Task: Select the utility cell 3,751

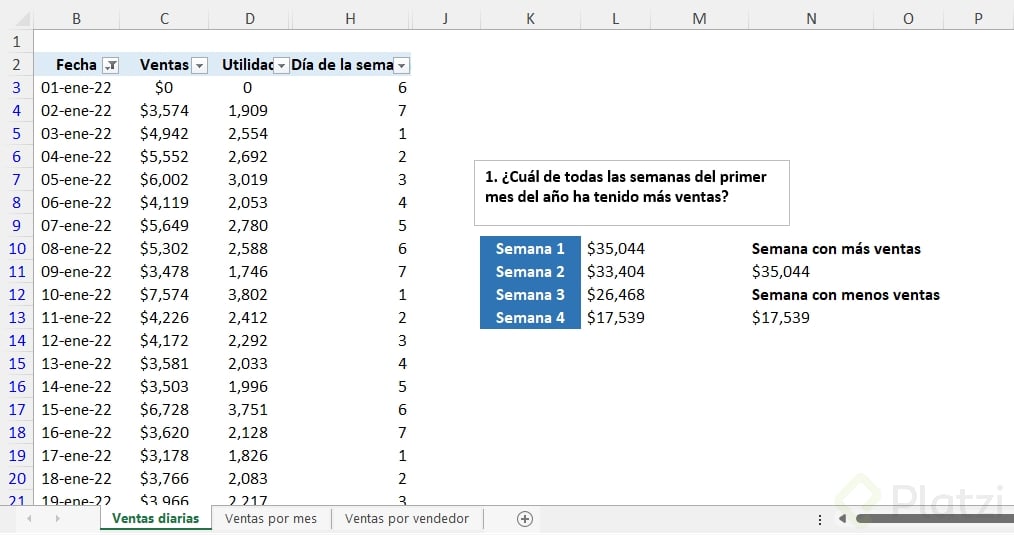Action: (x=250, y=409)
